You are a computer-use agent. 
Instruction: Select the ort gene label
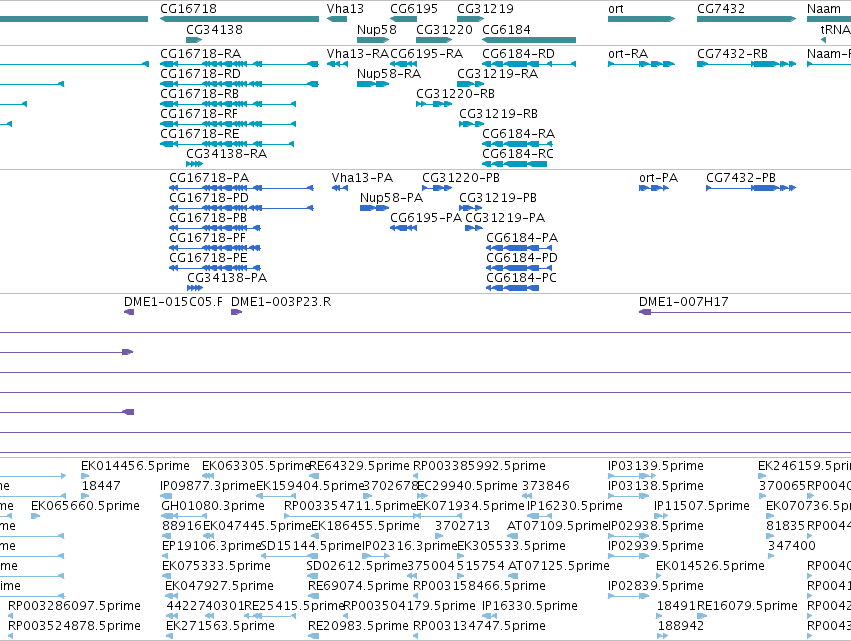616,9
